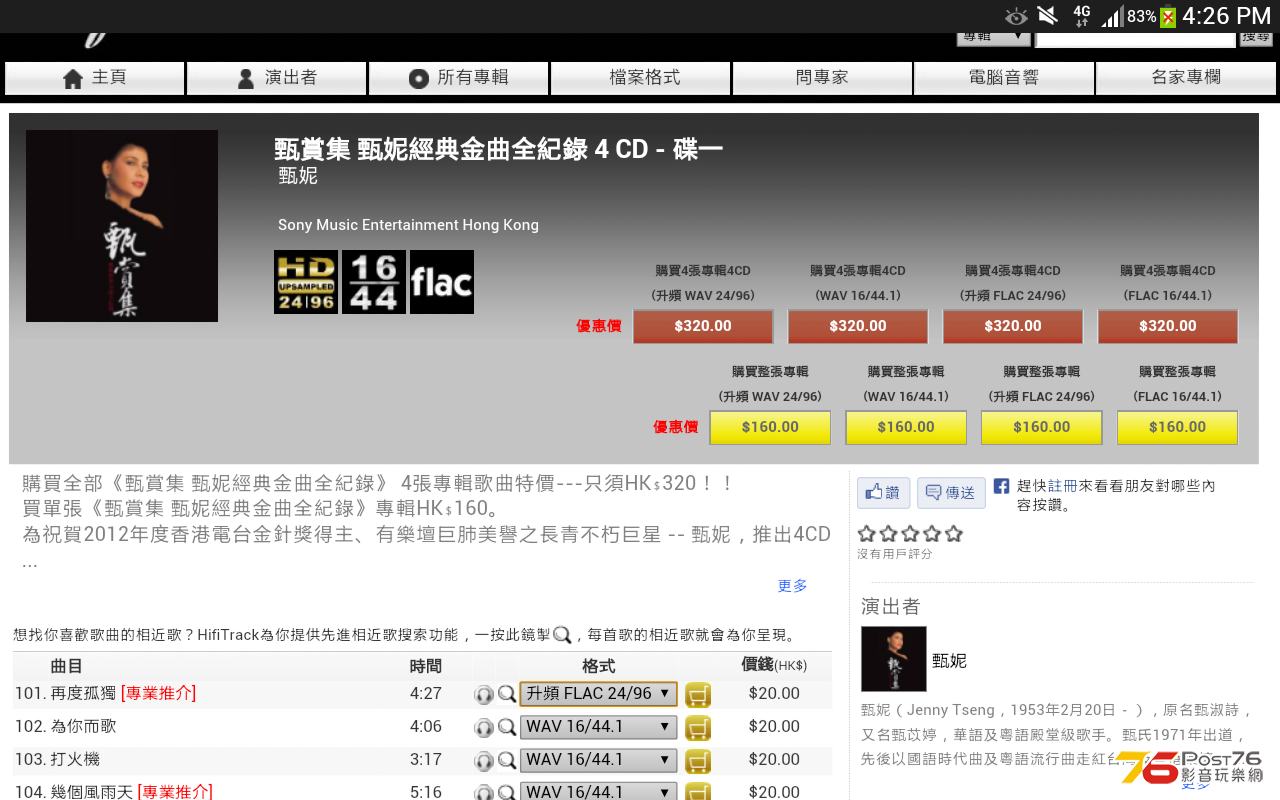This screenshot has height=800, width=1280.
Task: Find similar songs for track 103 打火機
Action: click(507, 760)
